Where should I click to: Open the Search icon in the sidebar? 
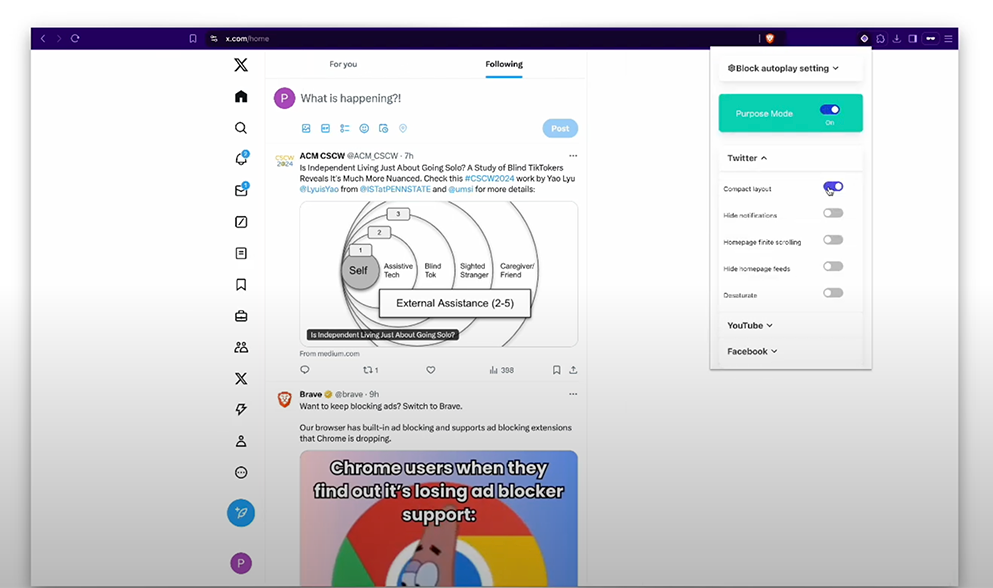coord(241,128)
